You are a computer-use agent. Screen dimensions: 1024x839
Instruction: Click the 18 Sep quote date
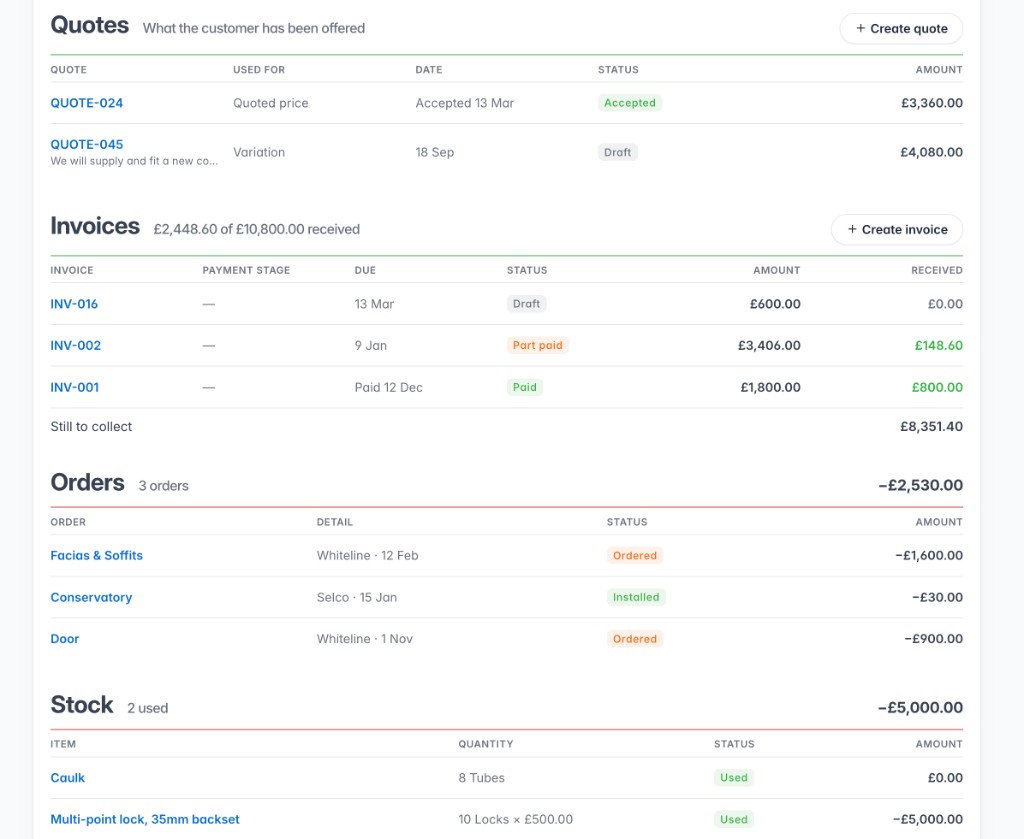pos(435,153)
